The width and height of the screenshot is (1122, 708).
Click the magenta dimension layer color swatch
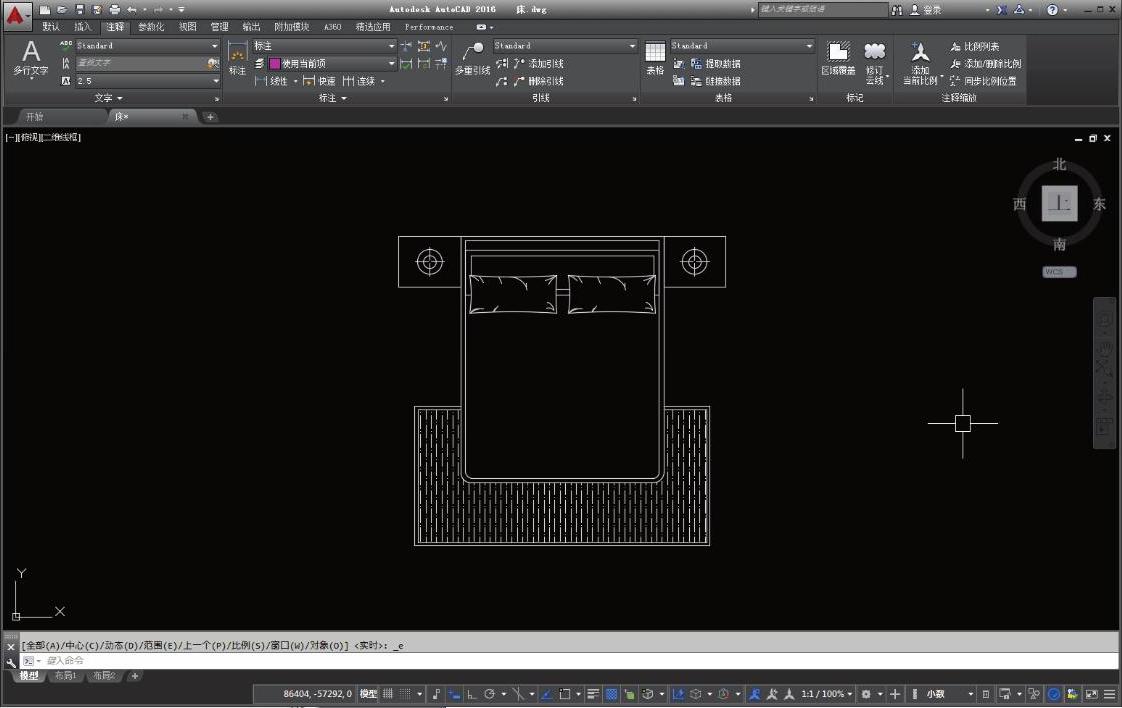pos(274,64)
